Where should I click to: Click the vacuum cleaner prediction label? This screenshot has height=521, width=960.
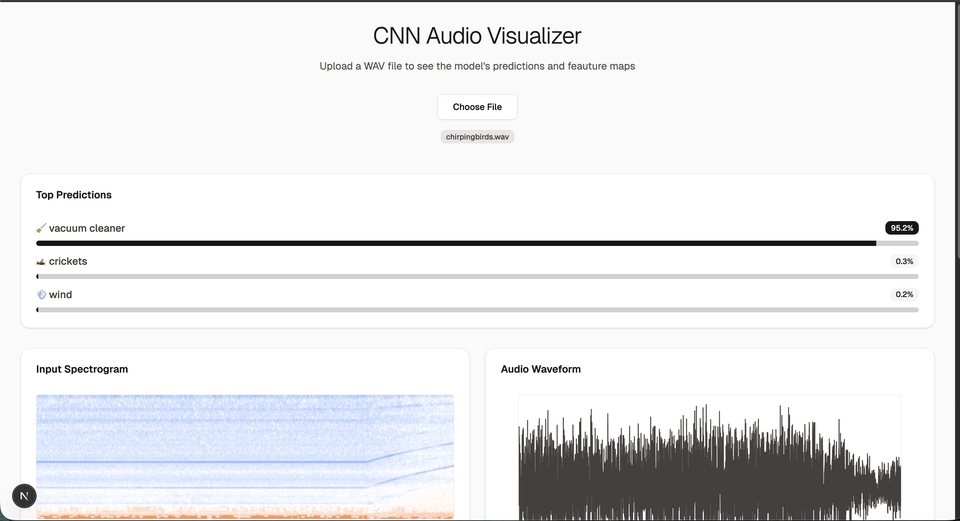point(87,228)
